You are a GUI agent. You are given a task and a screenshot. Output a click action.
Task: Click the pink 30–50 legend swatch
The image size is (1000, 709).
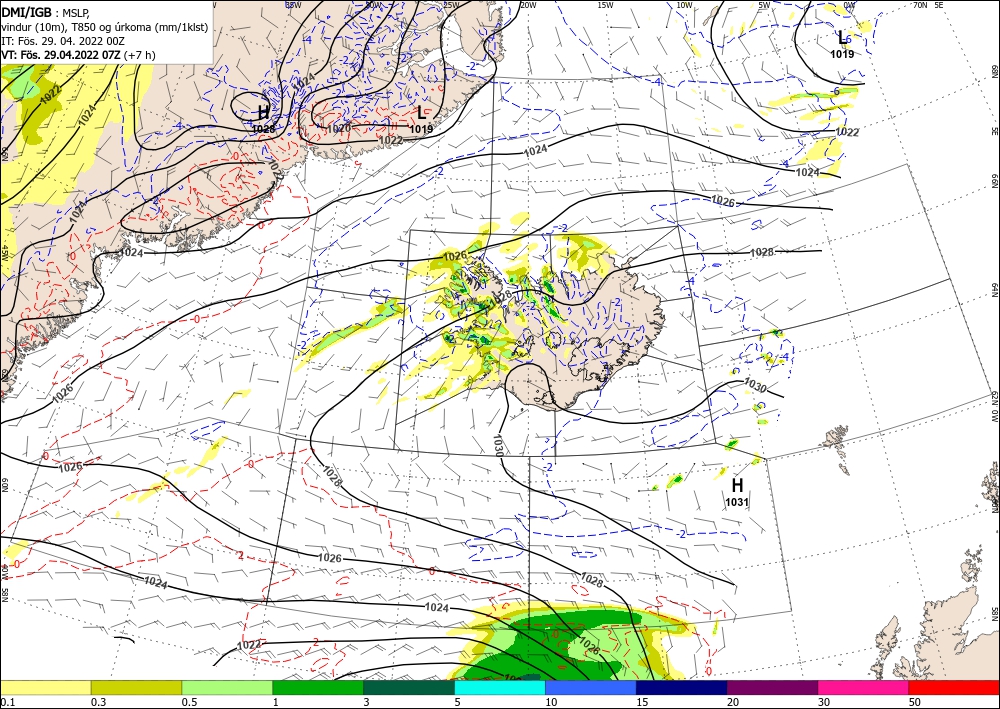864,687
